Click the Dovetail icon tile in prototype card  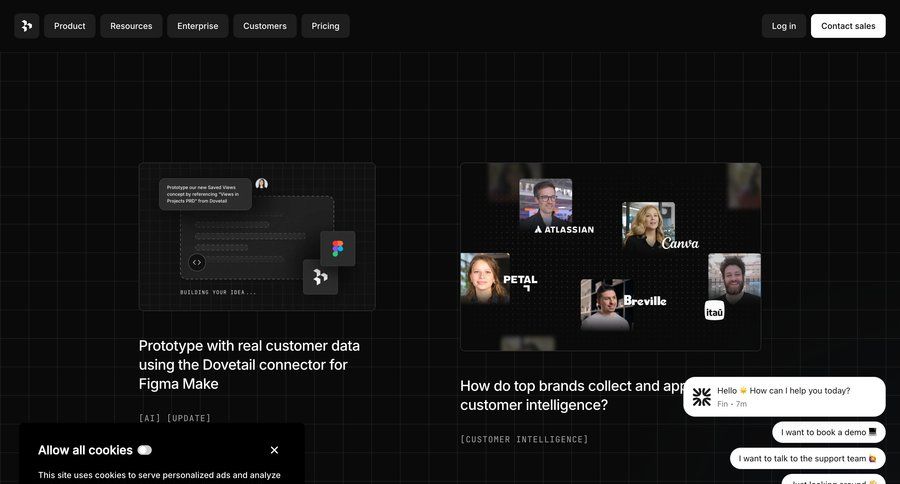click(x=320, y=277)
